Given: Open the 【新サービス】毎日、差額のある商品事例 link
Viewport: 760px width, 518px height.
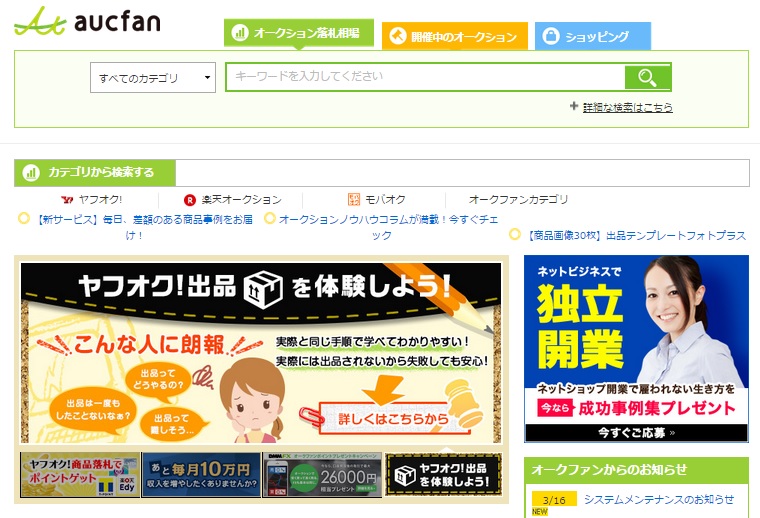Looking at the screenshot, I should [x=143, y=227].
